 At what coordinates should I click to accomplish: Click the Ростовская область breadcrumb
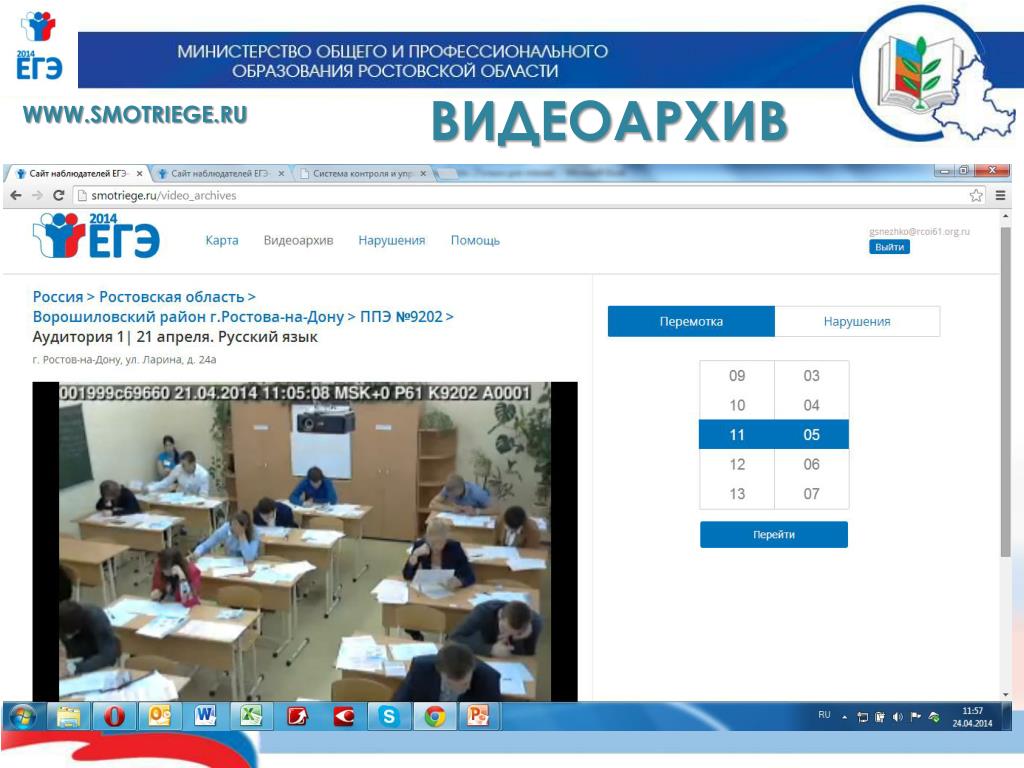172,296
